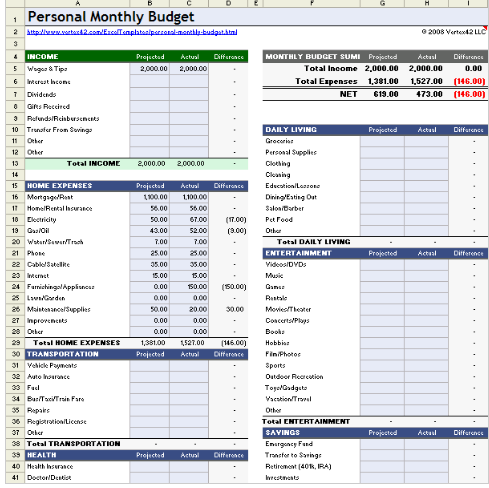Select the Auto Insurance label
Viewport: 489px width, 488px height.
click(x=48, y=377)
